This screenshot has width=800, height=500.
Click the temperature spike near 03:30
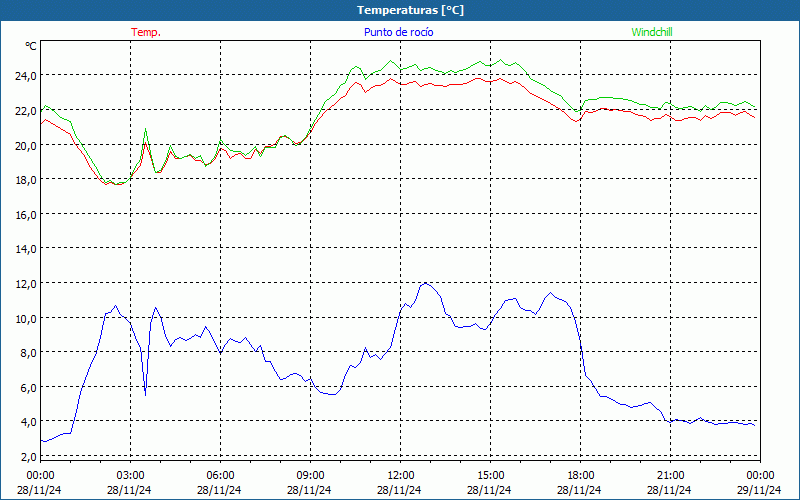tap(145, 143)
